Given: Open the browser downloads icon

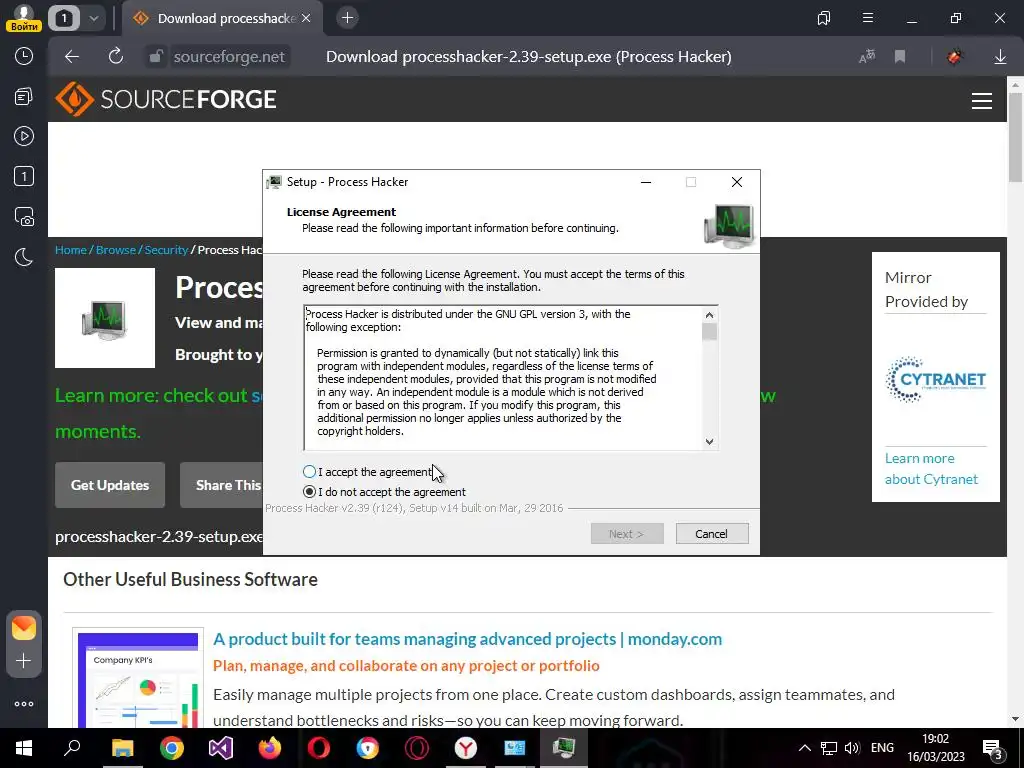Looking at the screenshot, I should 1000,57.
